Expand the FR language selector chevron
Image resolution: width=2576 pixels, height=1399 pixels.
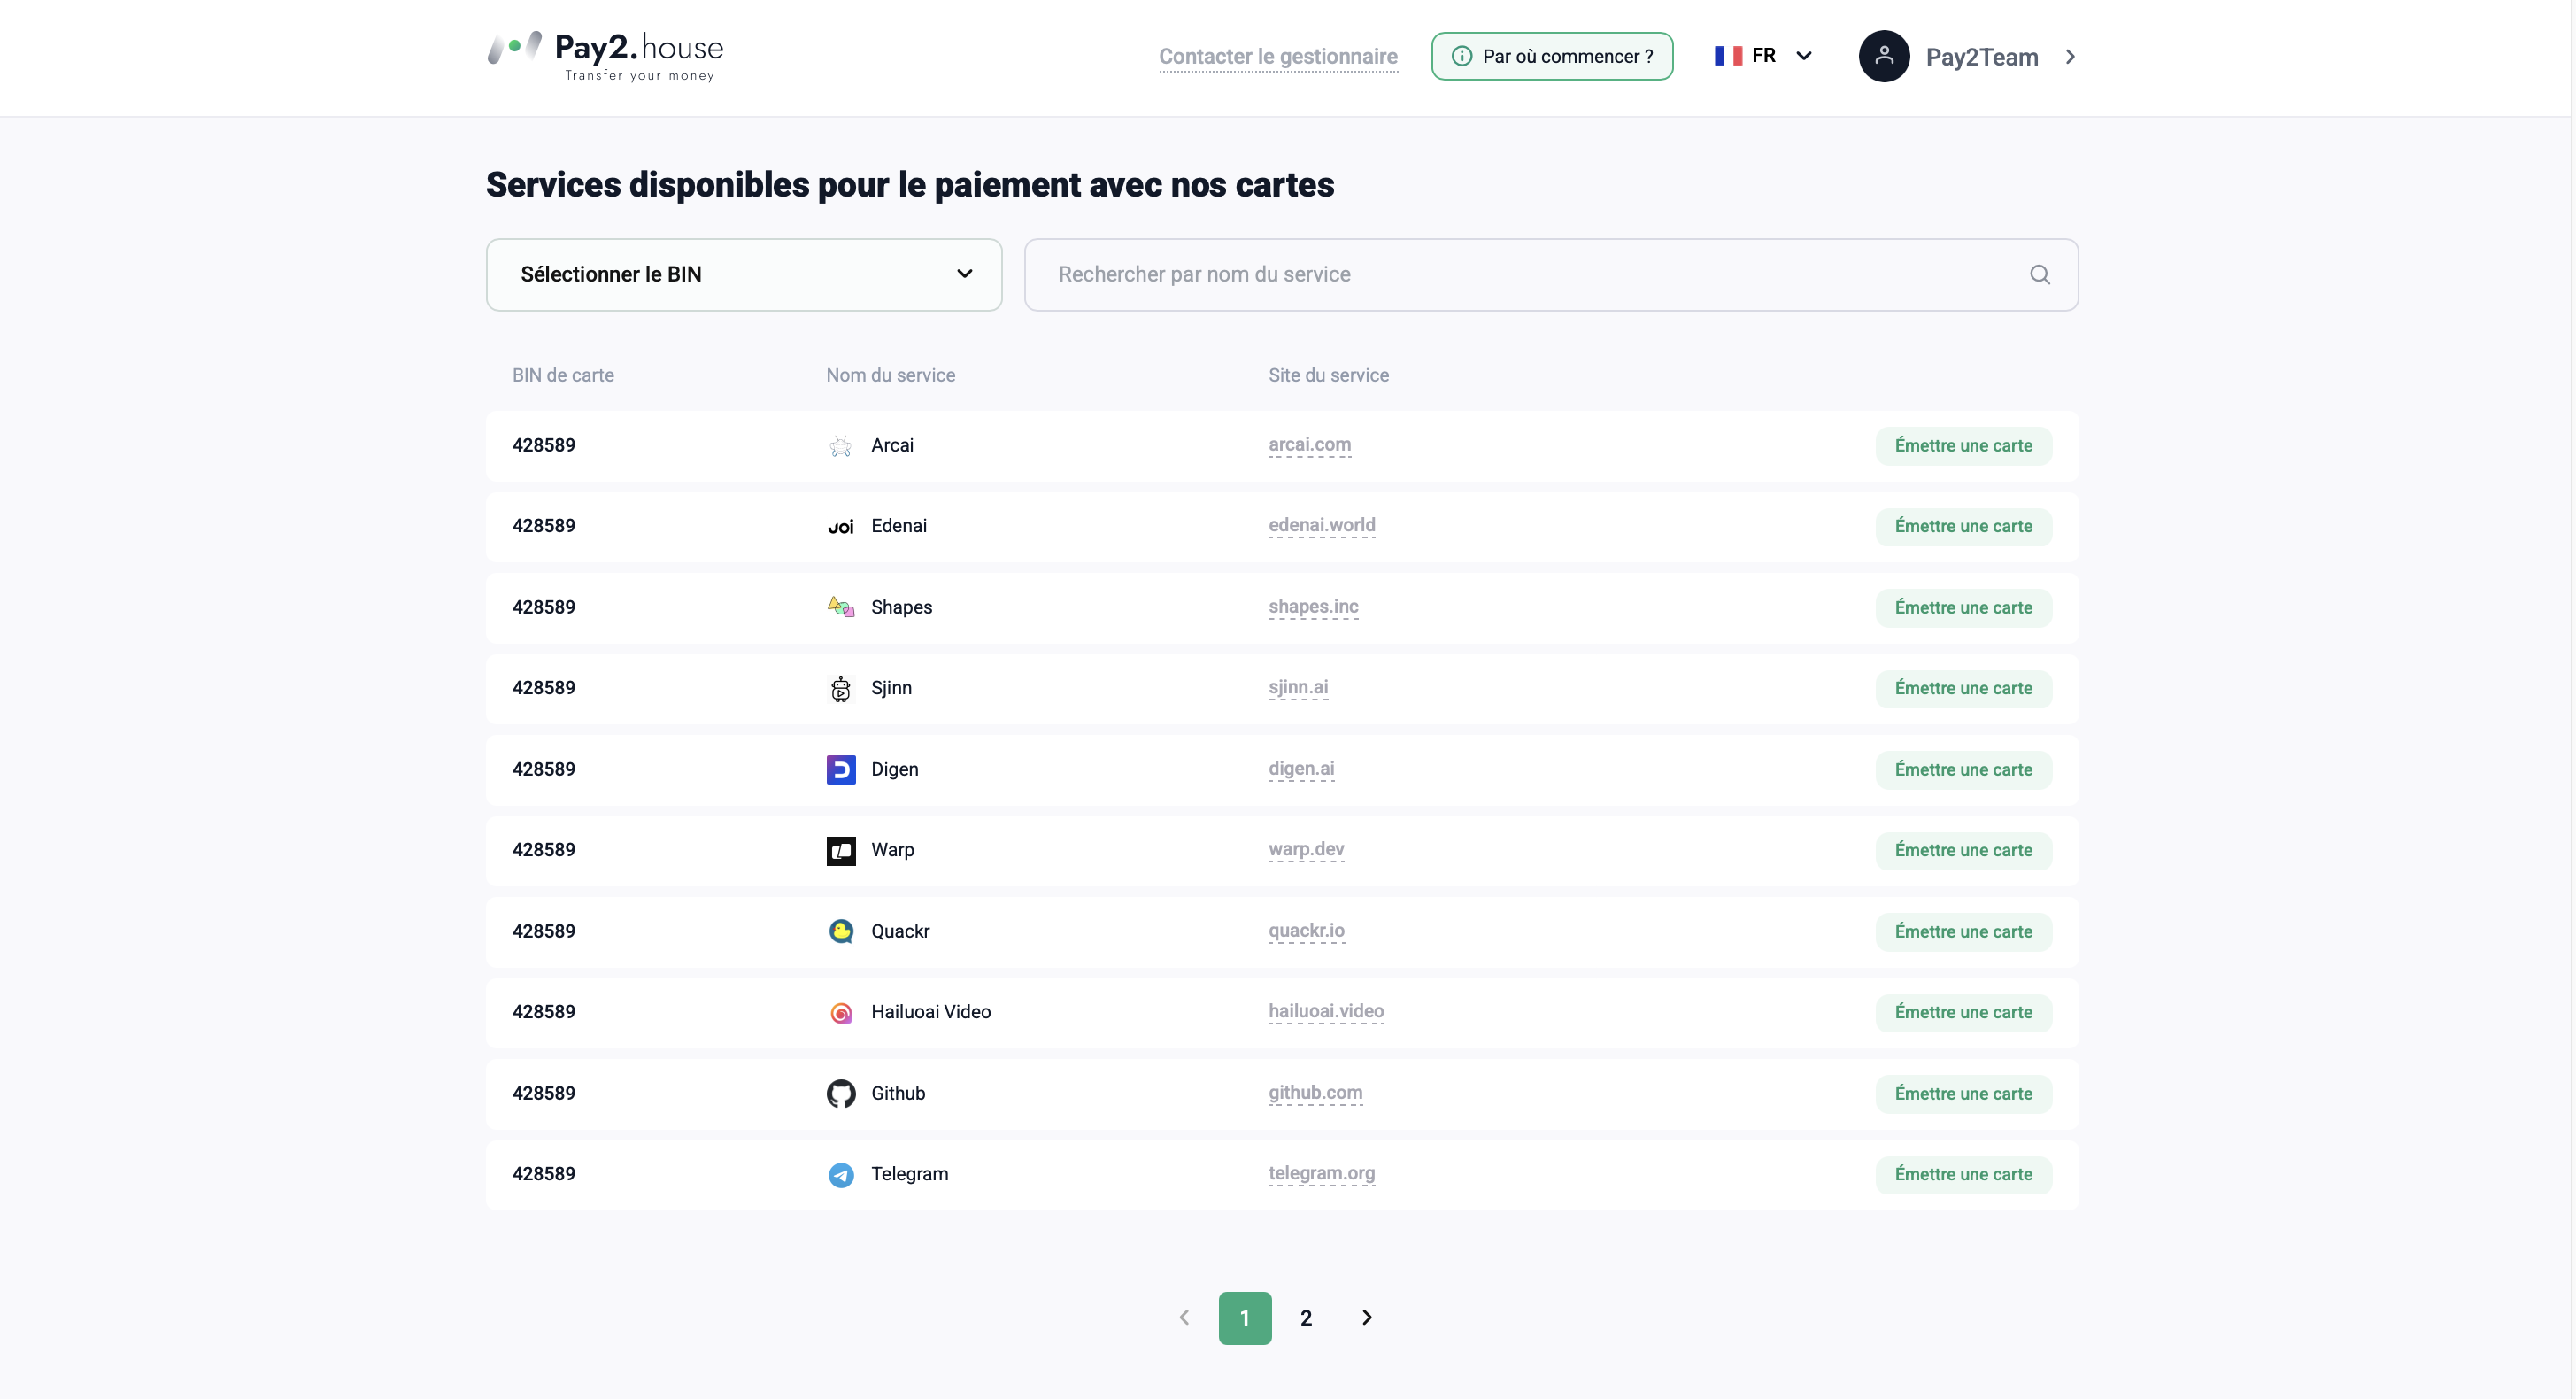[x=1804, y=56]
